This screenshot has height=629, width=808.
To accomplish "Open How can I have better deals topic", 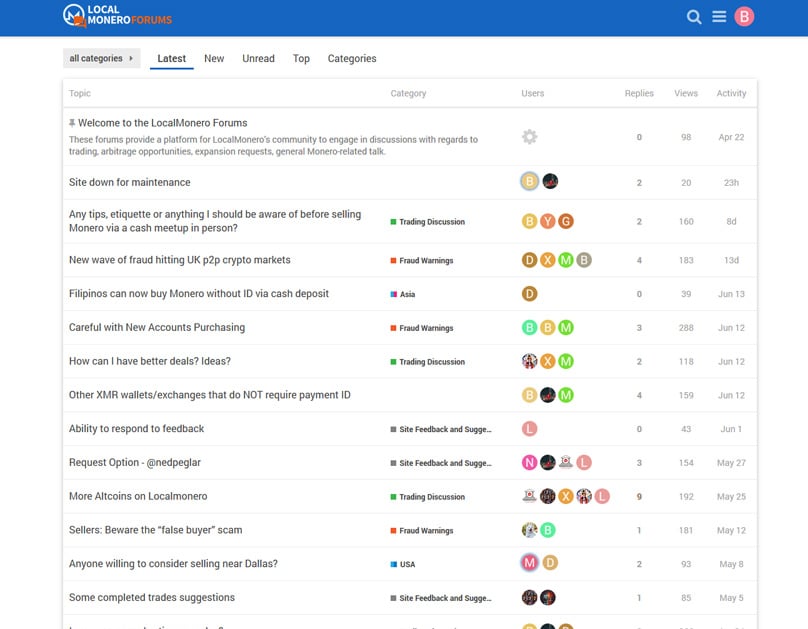I will (150, 361).
